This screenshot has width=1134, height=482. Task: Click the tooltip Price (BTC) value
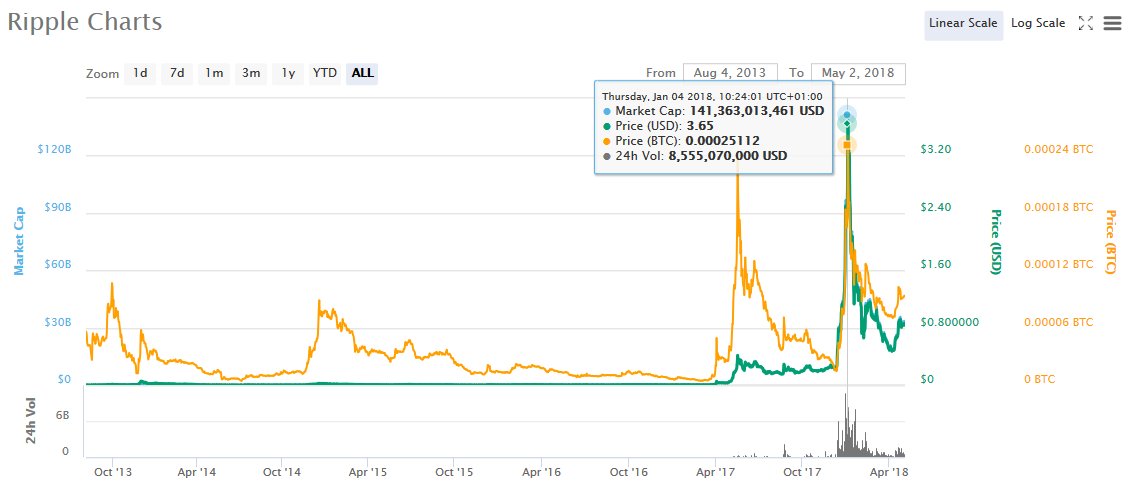pyautogui.click(x=722, y=140)
